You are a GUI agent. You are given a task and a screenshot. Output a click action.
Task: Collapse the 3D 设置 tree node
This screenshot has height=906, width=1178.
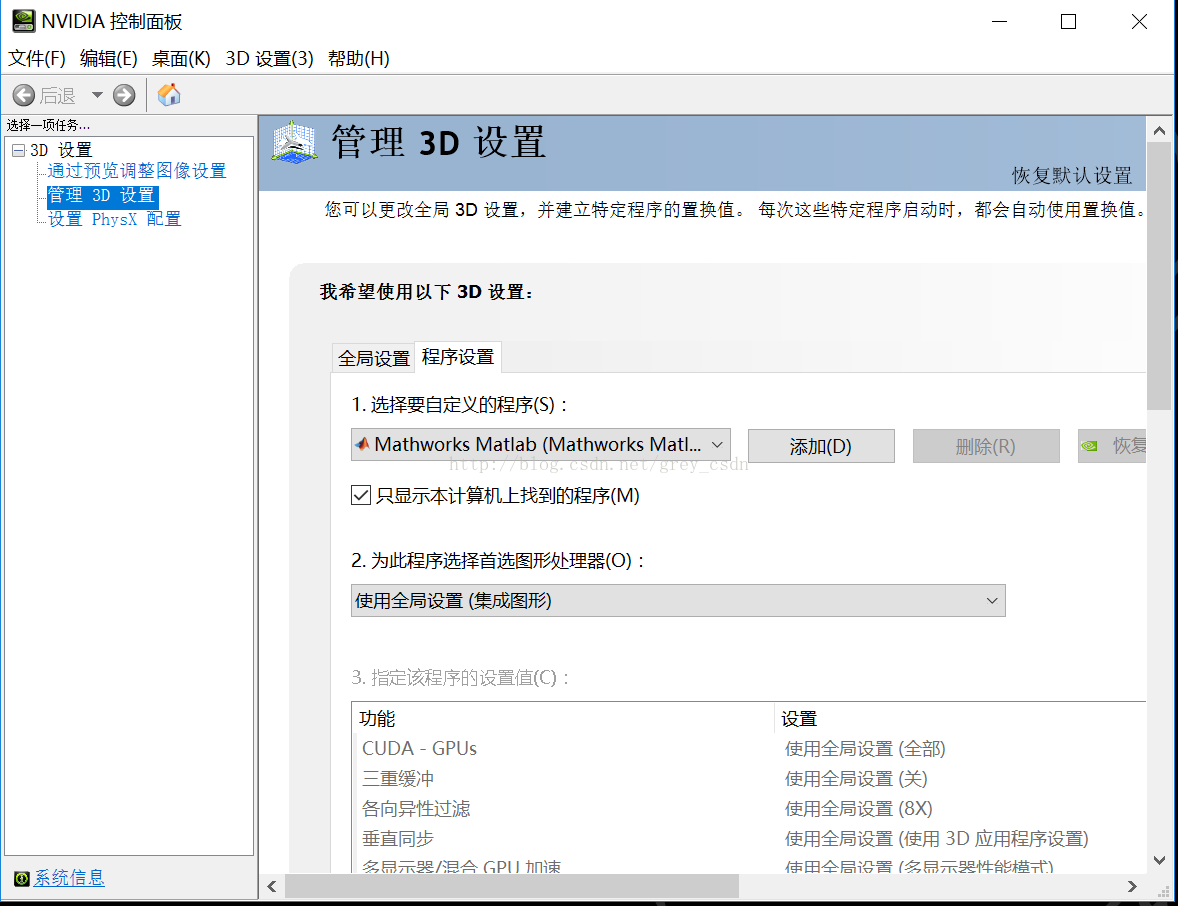[19, 150]
